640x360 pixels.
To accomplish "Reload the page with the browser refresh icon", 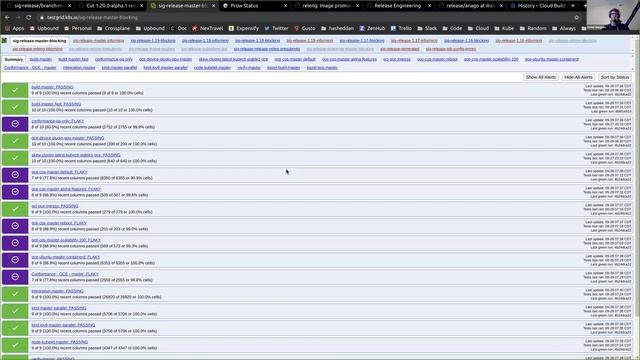I will click(x=29, y=18).
